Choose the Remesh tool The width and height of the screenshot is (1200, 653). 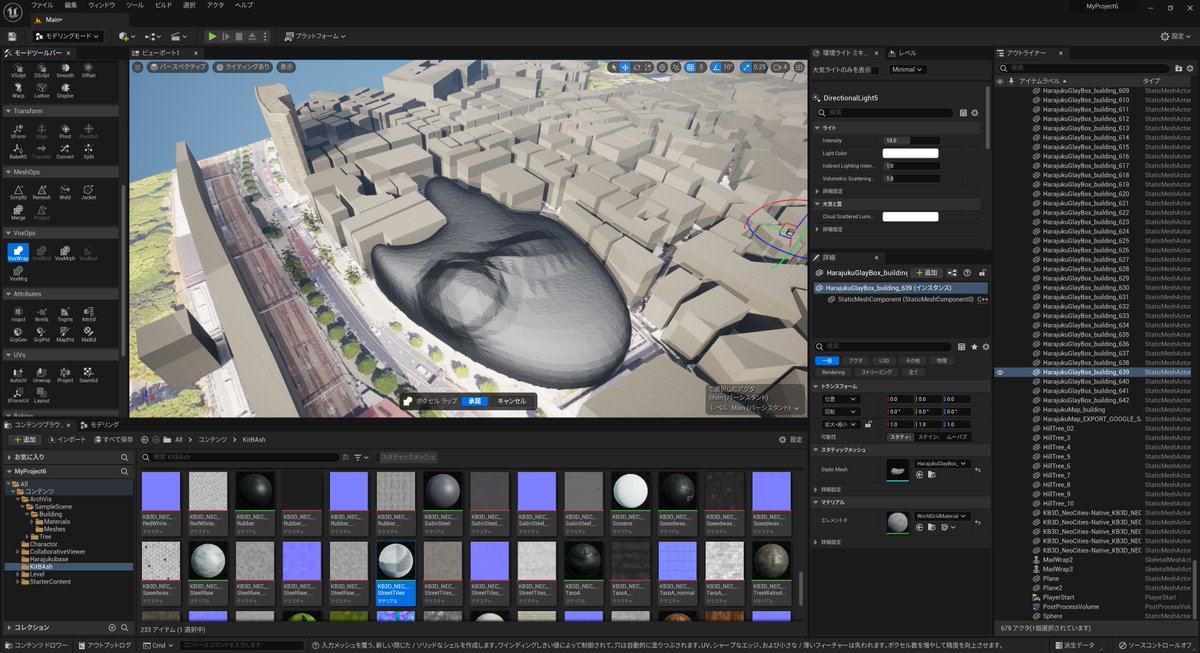(42, 192)
